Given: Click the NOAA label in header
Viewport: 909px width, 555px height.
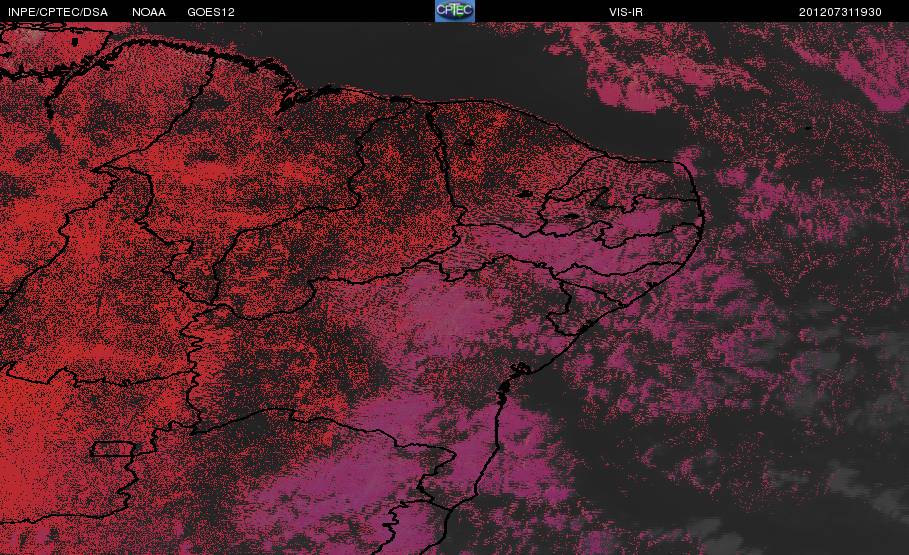Looking at the screenshot, I should click(x=149, y=12).
